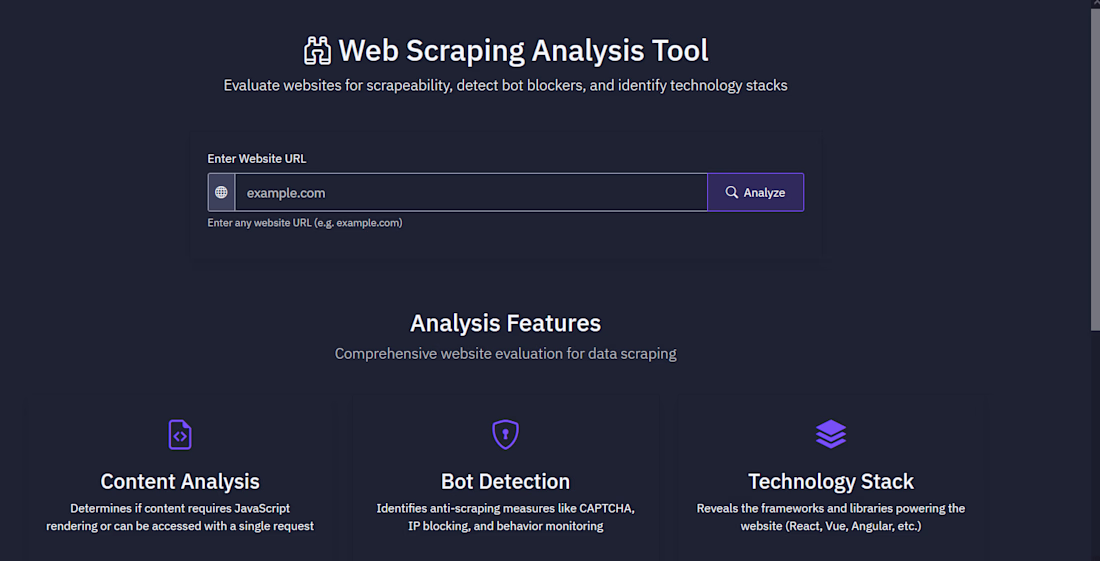The height and width of the screenshot is (561, 1100).
Task: Click the 'Content Analysis' card heading
Action: coord(180,482)
